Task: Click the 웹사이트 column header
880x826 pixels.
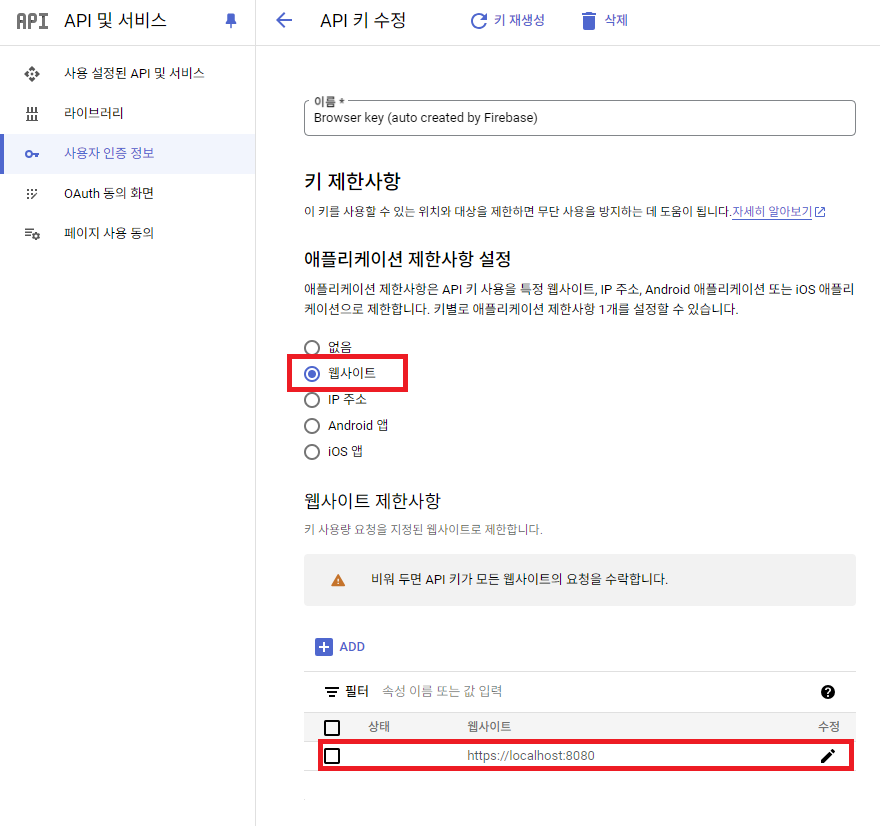Action: [x=489, y=727]
